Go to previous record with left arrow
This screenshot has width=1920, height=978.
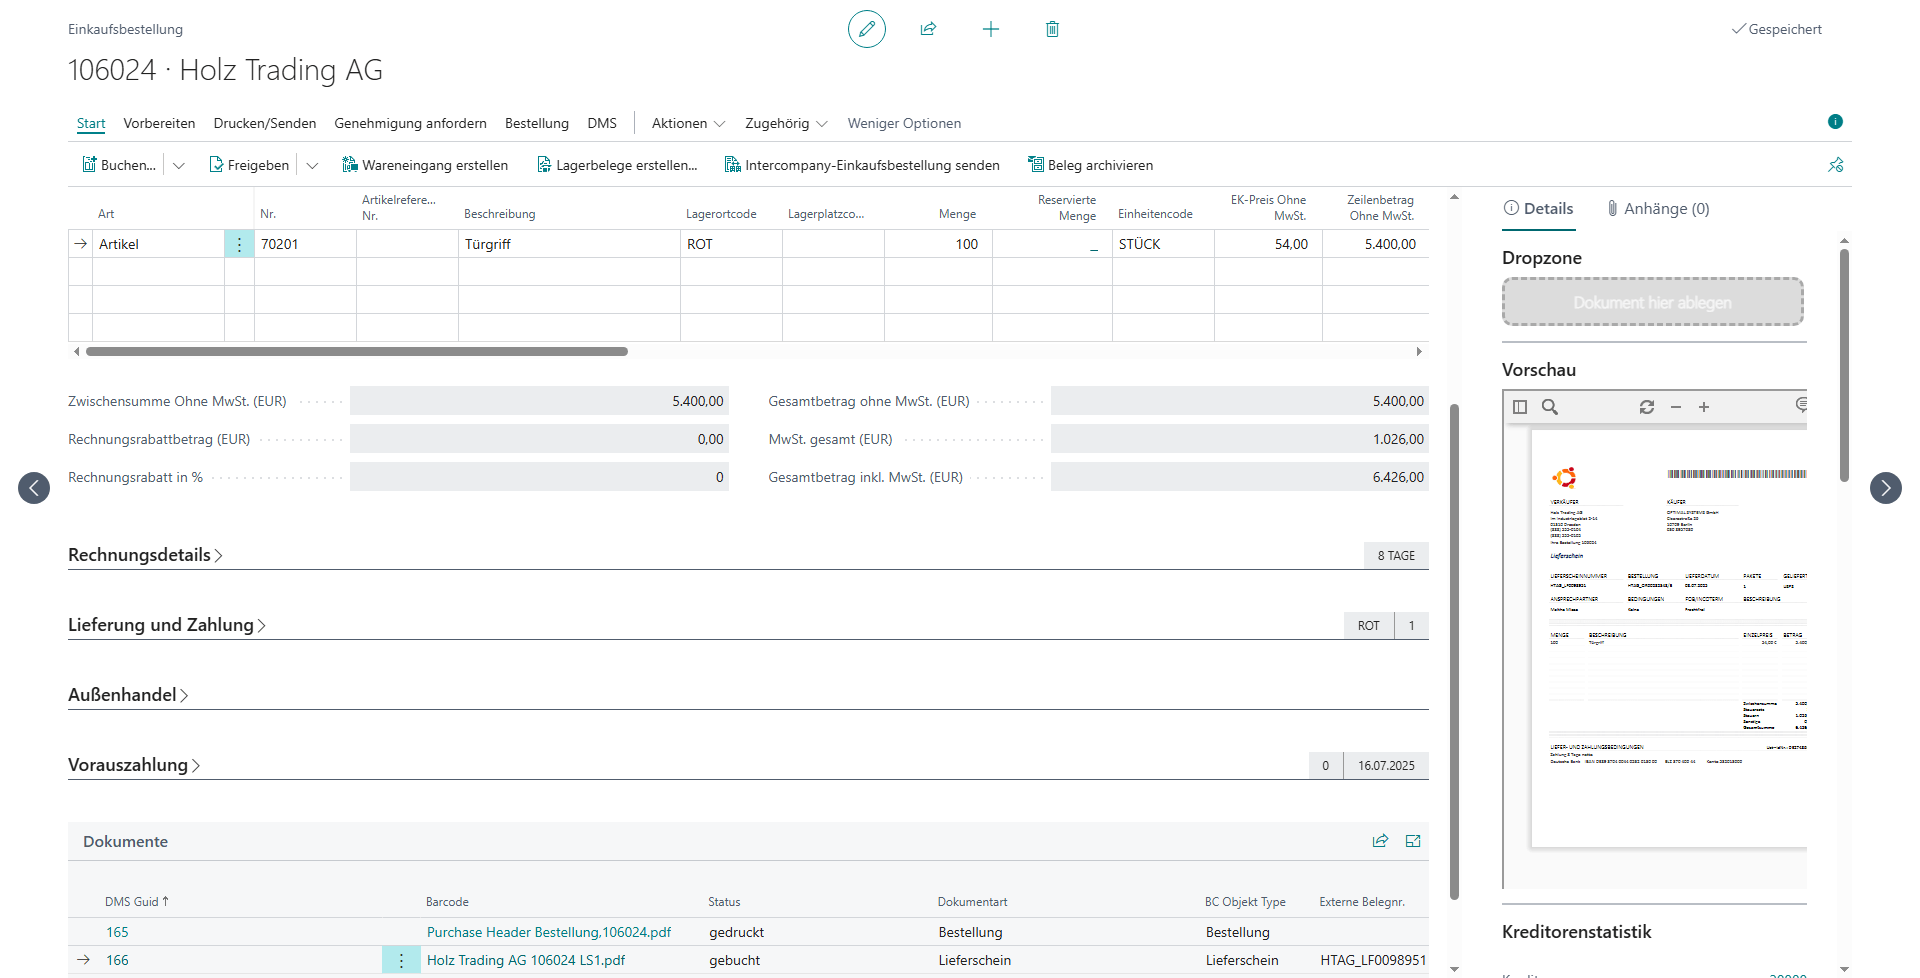click(34, 488)
